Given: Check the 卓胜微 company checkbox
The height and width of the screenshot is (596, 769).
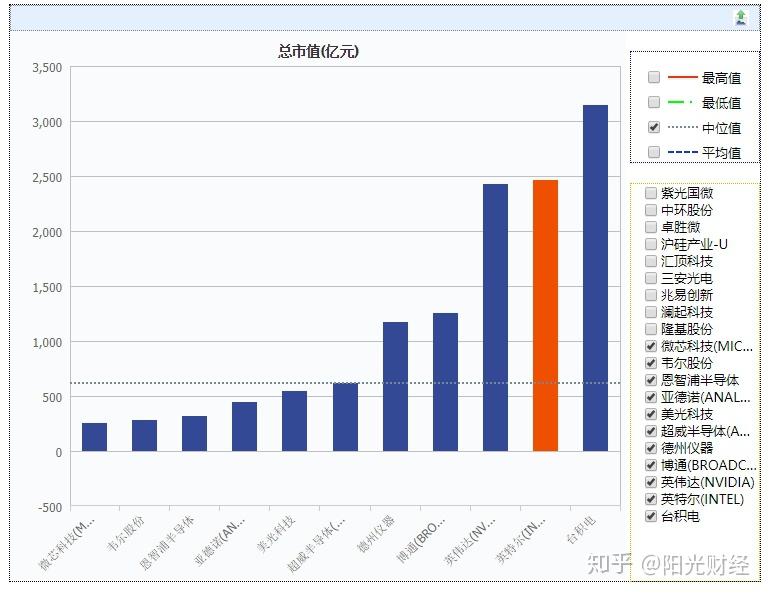Looking at the screenshot, I should tap(651, 227).
